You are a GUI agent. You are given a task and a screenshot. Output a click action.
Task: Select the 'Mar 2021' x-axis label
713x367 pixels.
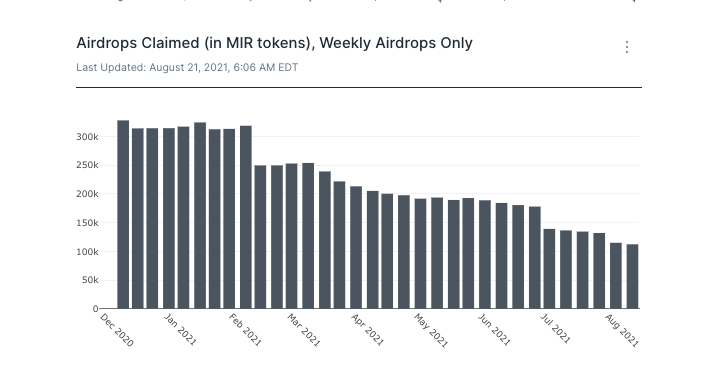(x=304, y=330)
